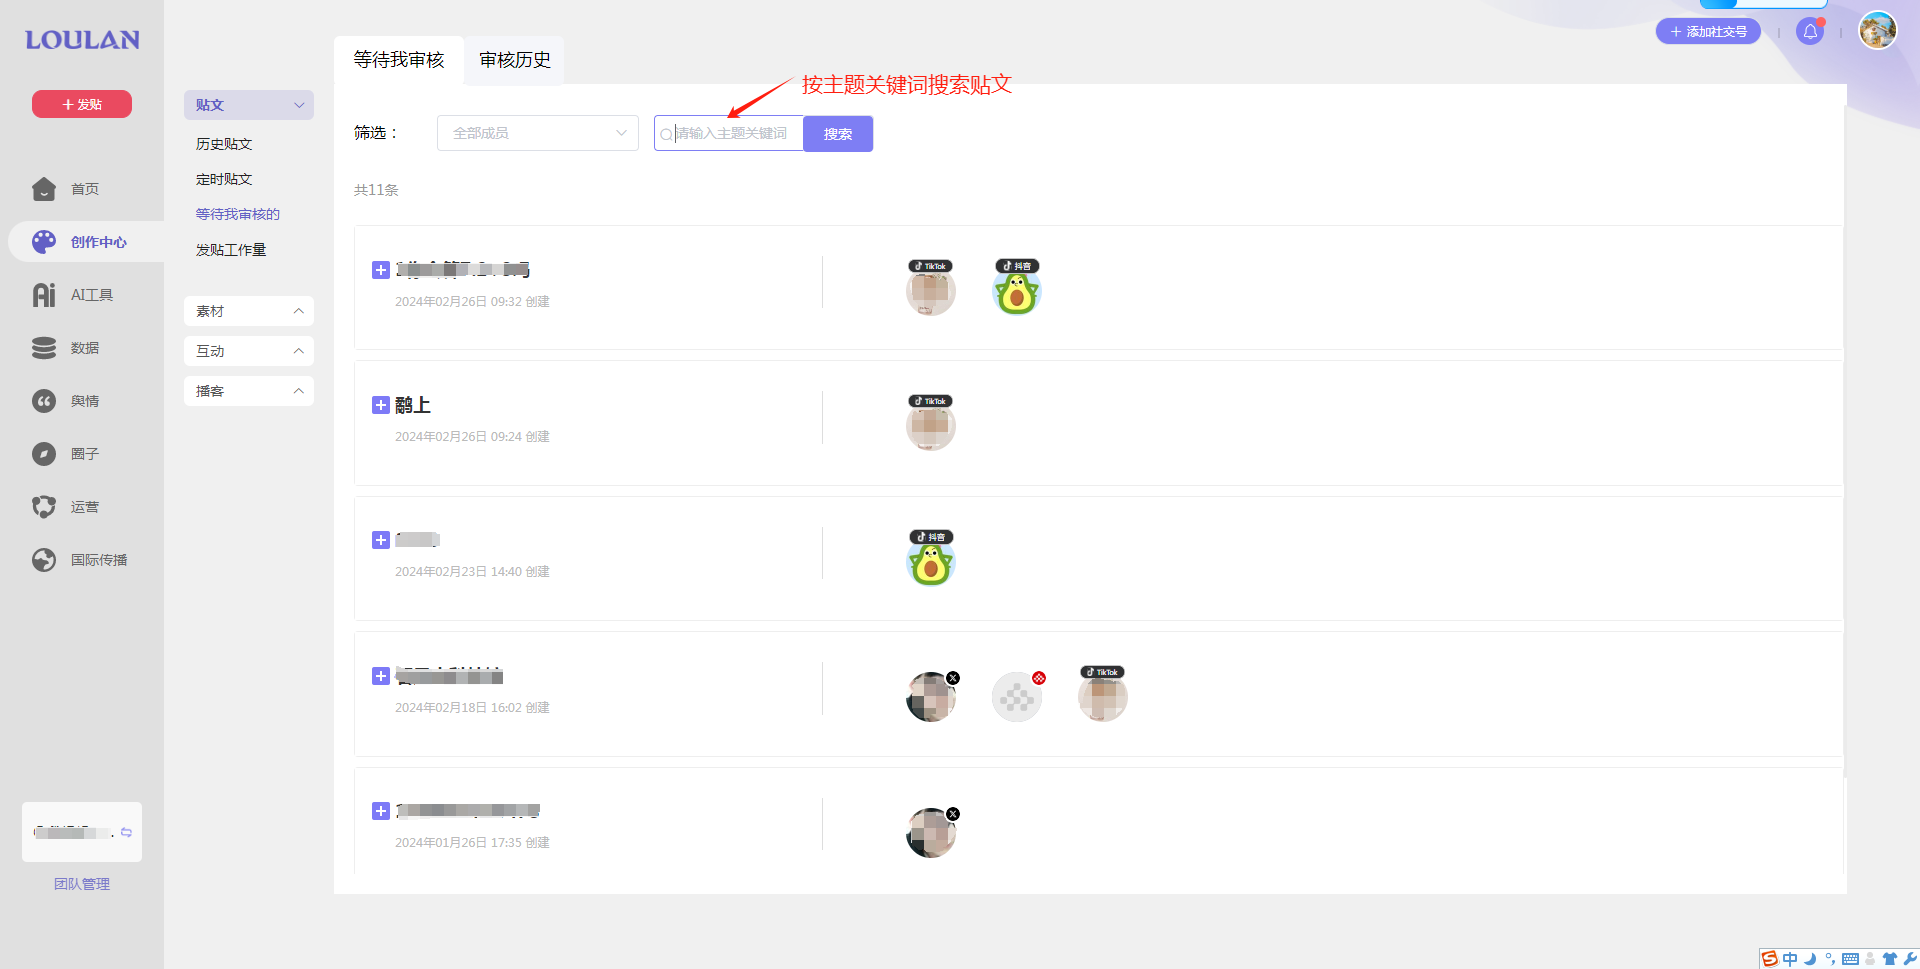Click the 搜索 button

click(x=838, y=134)
